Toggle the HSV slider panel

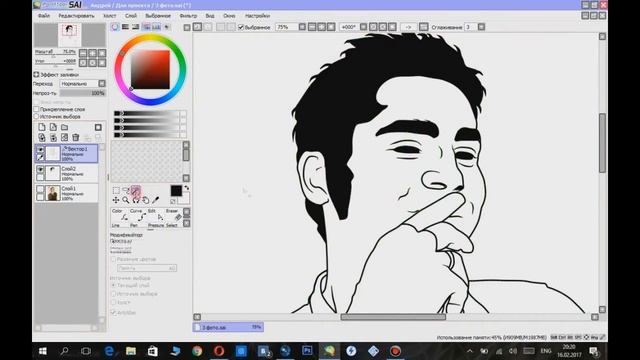(x=136, y=27)
